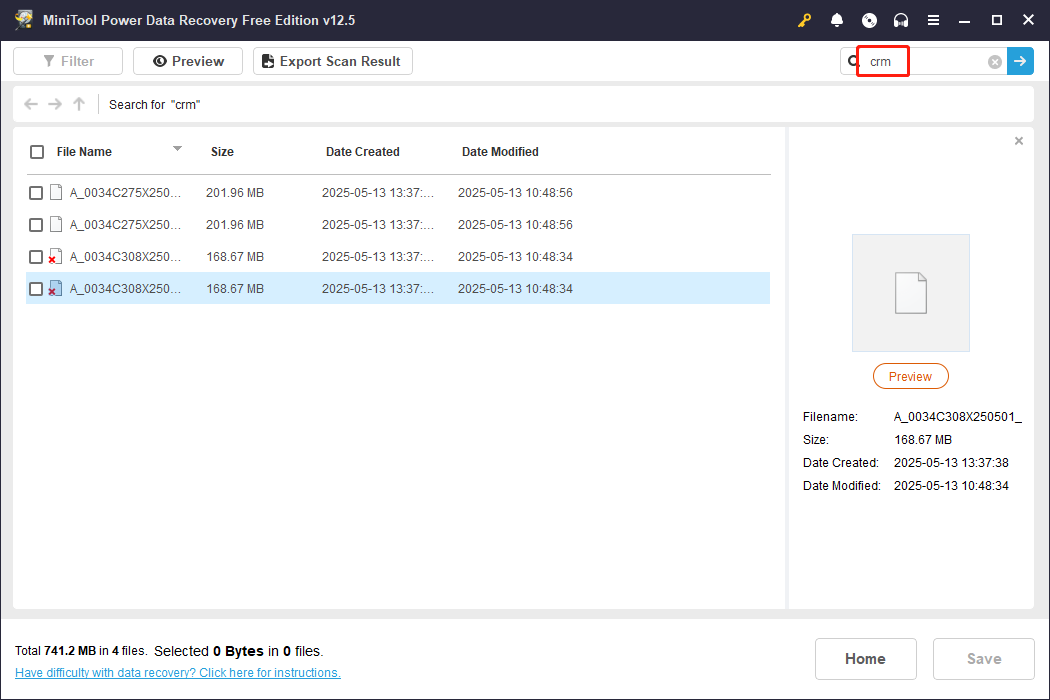Click the bootable media disc icon
Image resolution: width=1050 pixels, height=700 pixels.
point(869,19)
